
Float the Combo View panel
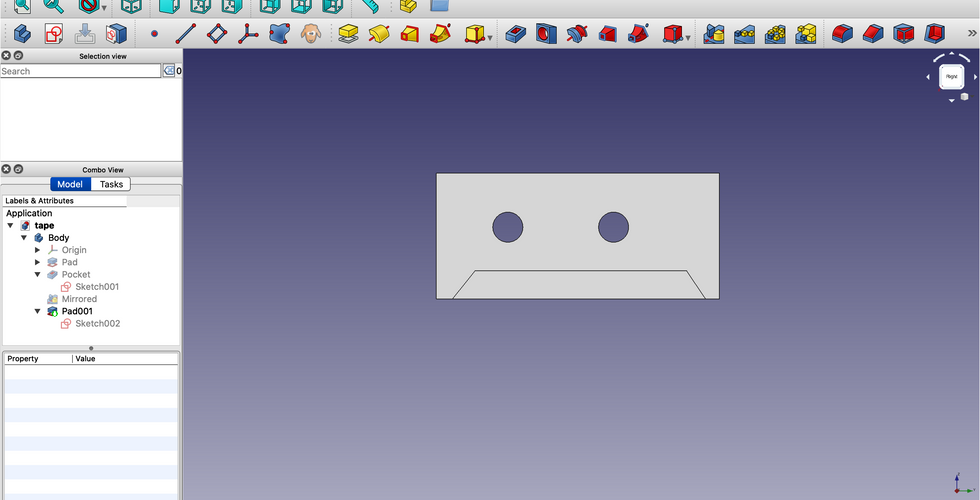18,169
